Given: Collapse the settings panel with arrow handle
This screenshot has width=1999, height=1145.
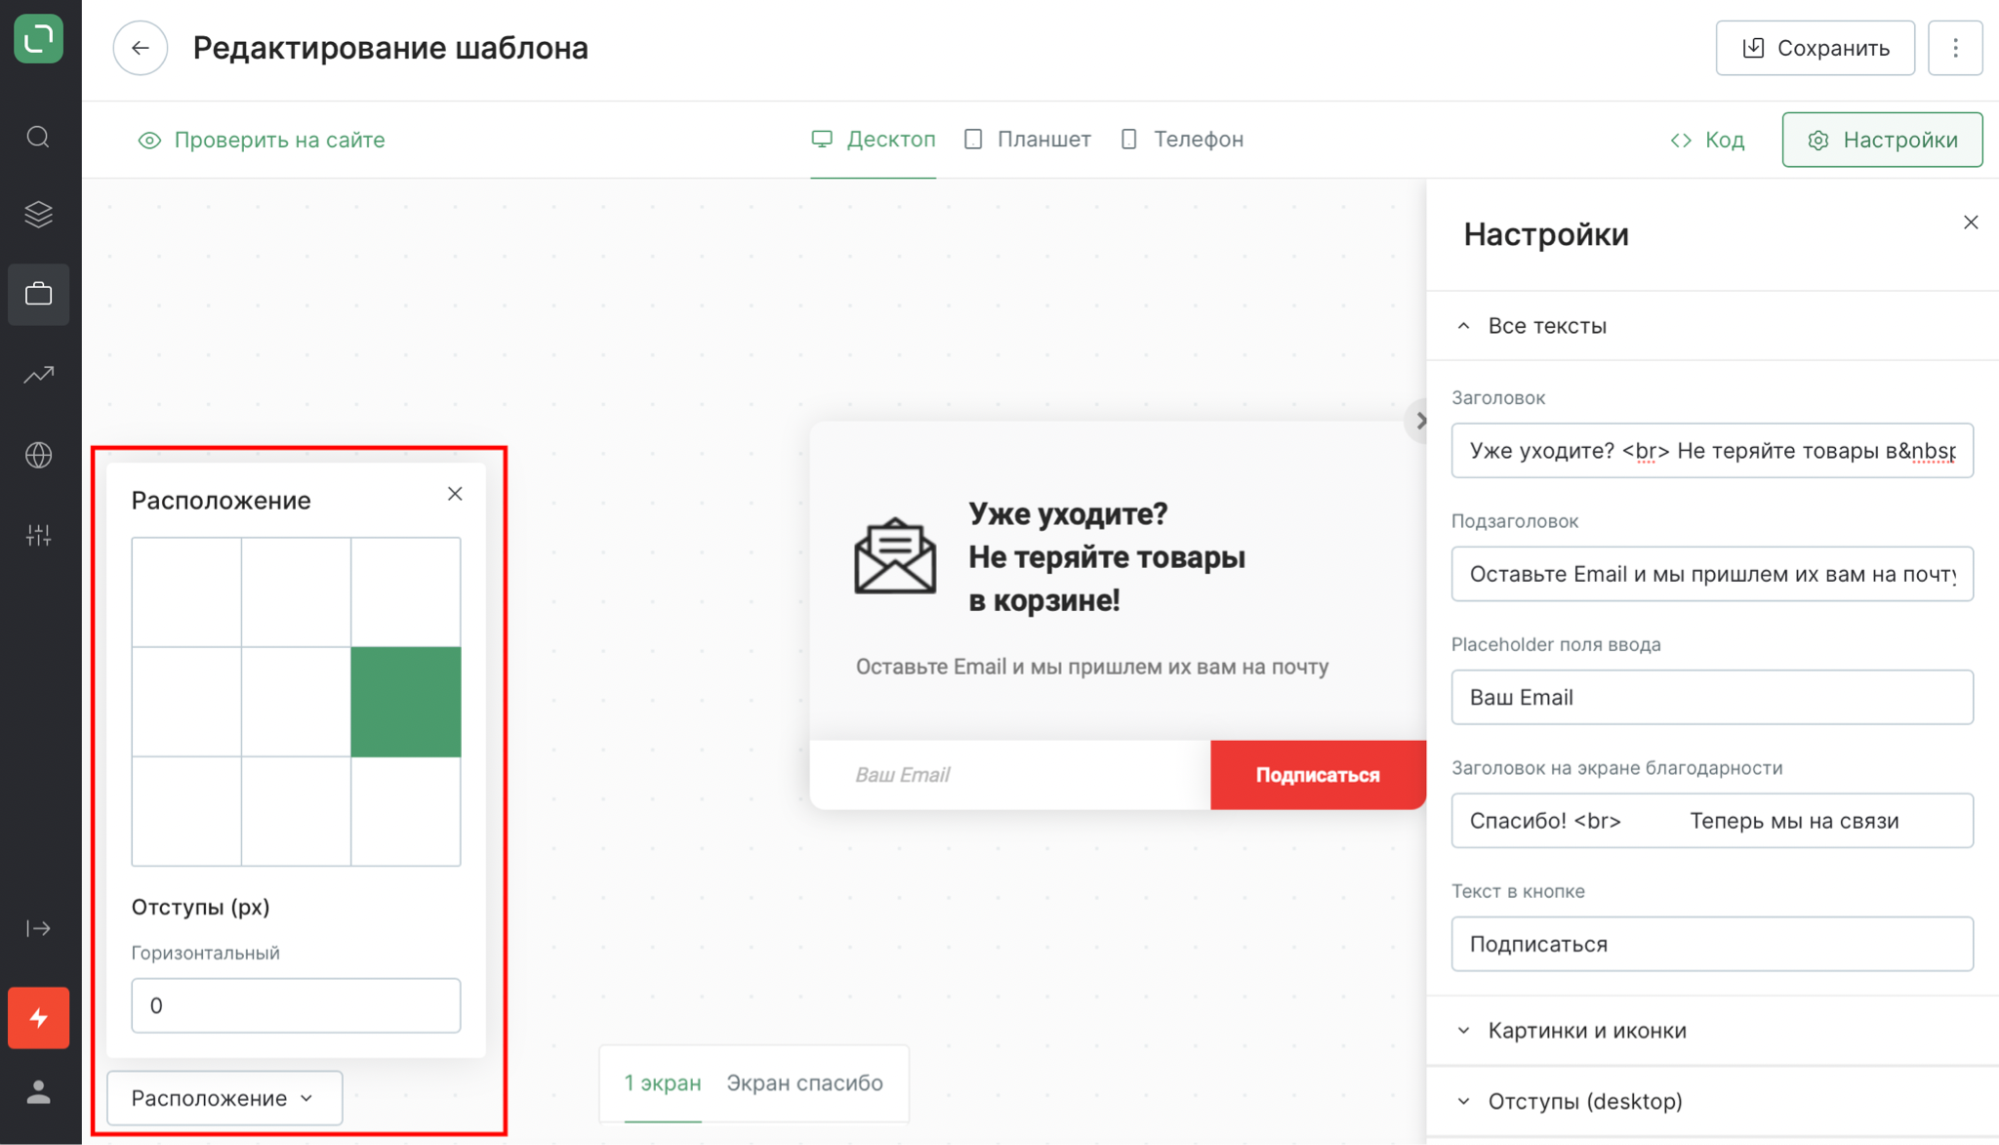Looking at the screenshot, I should click(1419, 421).
